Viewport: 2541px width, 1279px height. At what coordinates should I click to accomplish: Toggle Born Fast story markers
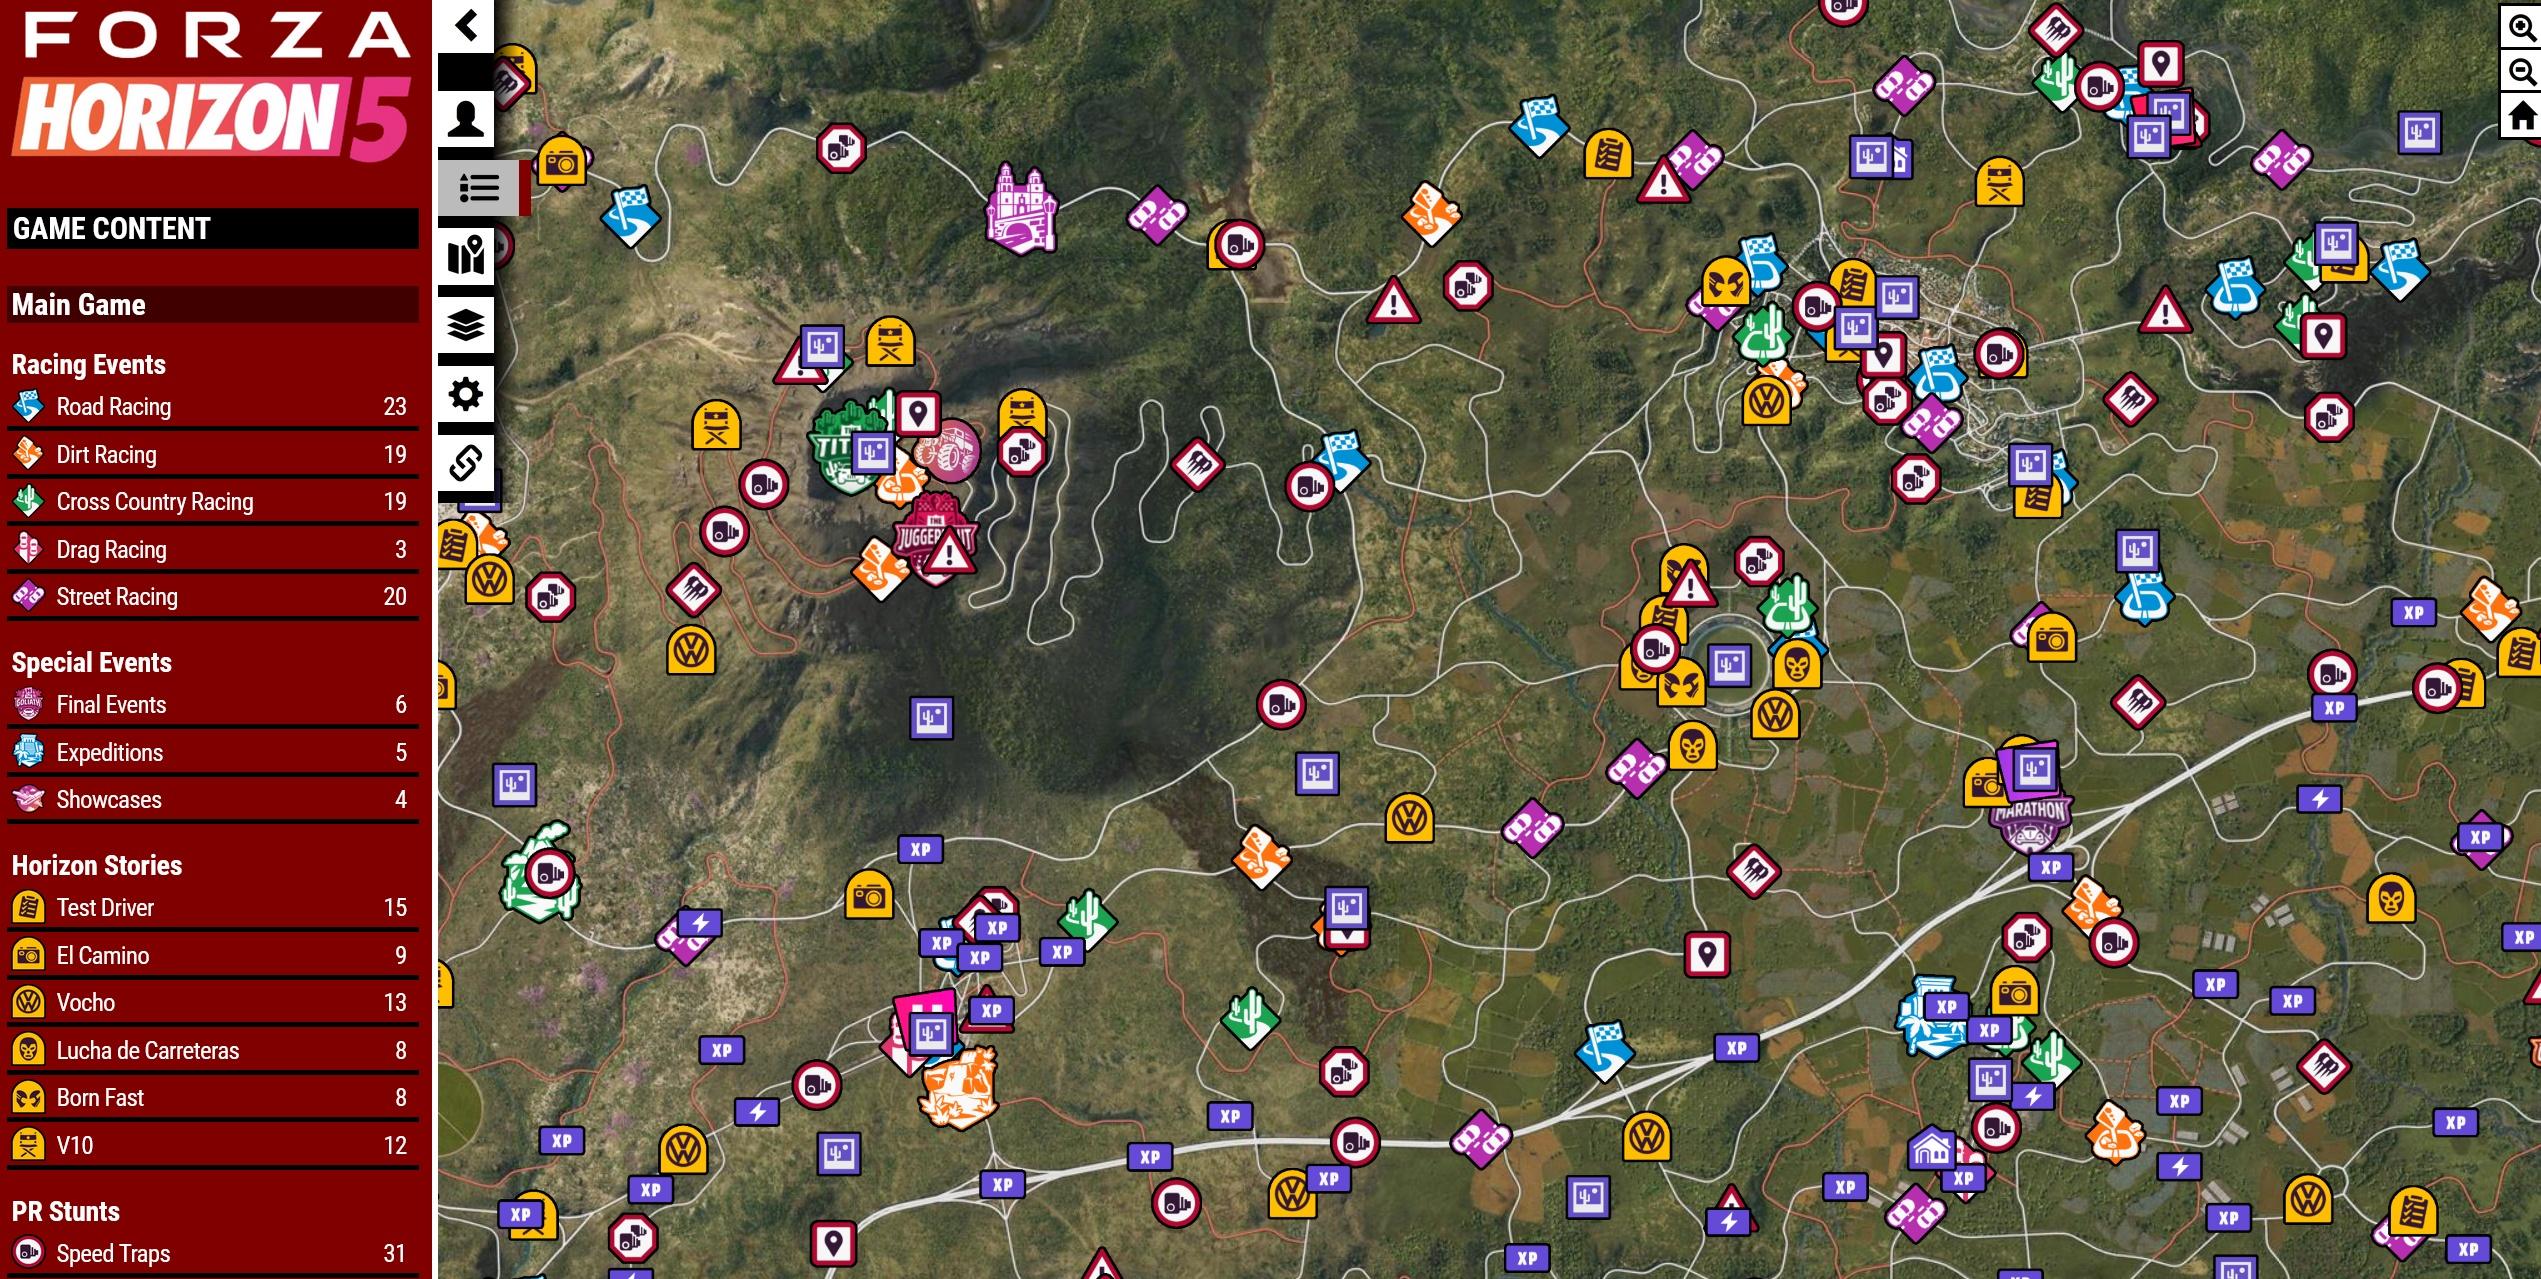[212, 1098]
